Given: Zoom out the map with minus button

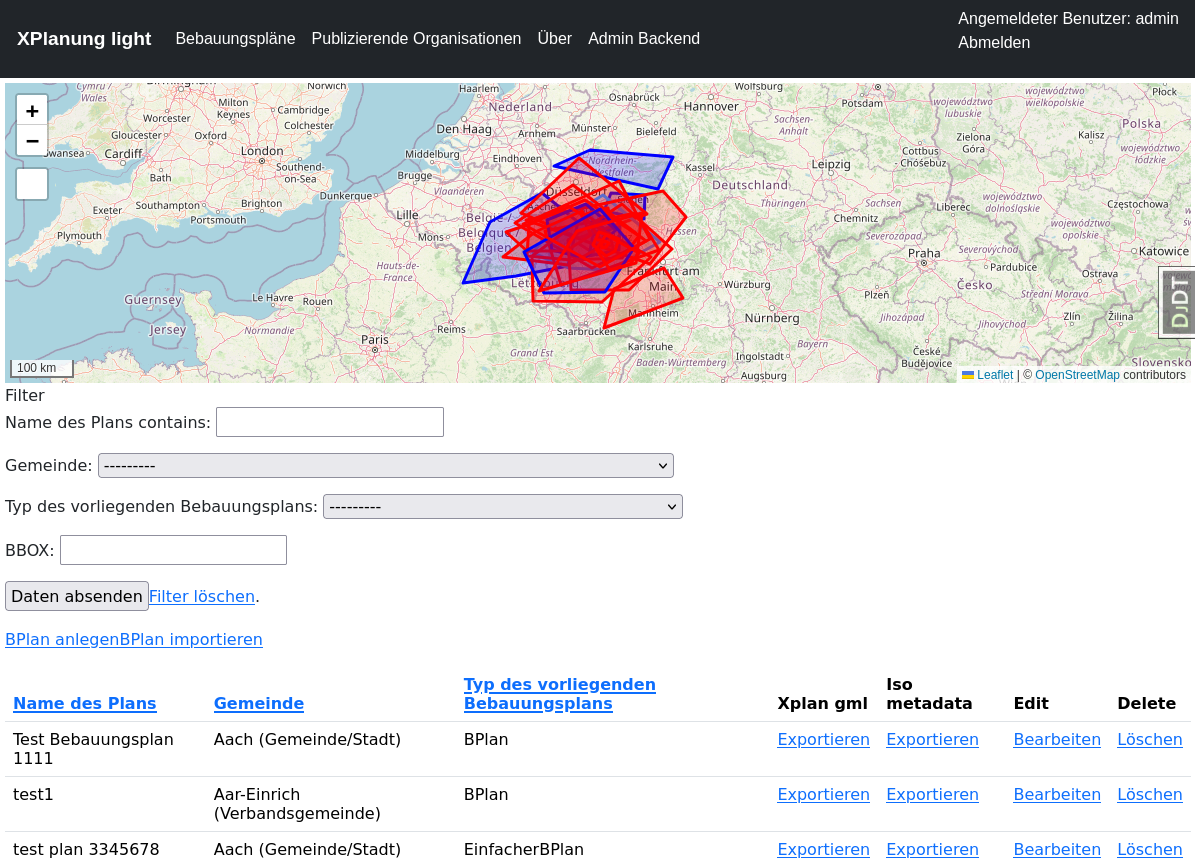Looking at the screenshot, I should click(x=32, y=141).
